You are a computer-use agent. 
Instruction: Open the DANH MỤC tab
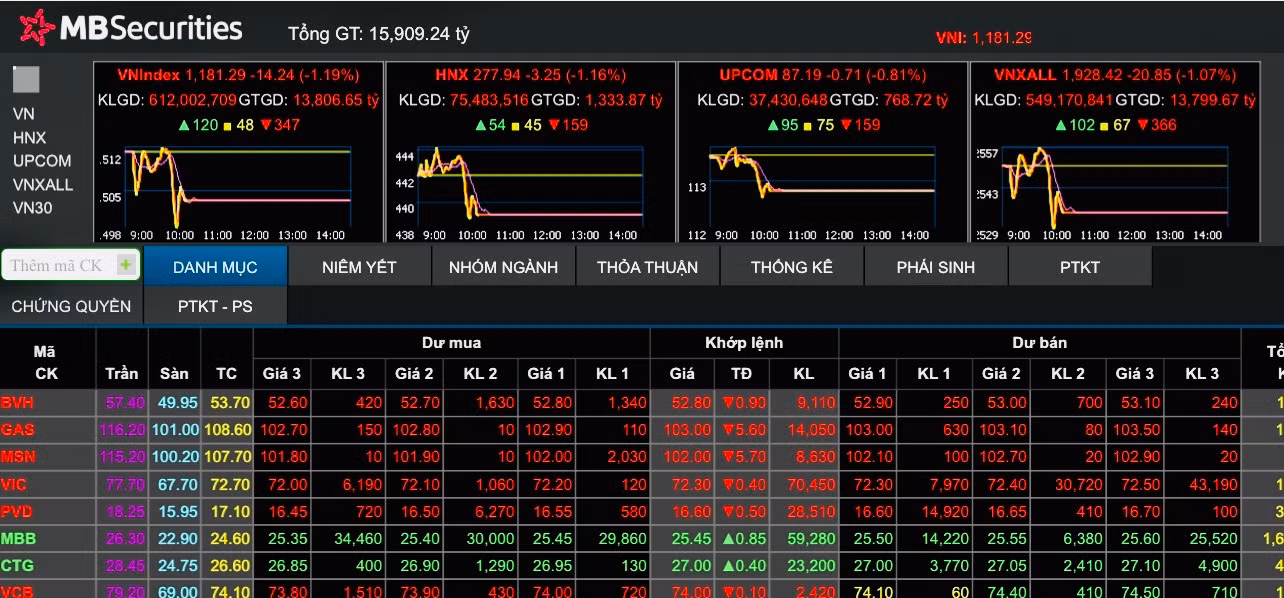coord(215,267)
